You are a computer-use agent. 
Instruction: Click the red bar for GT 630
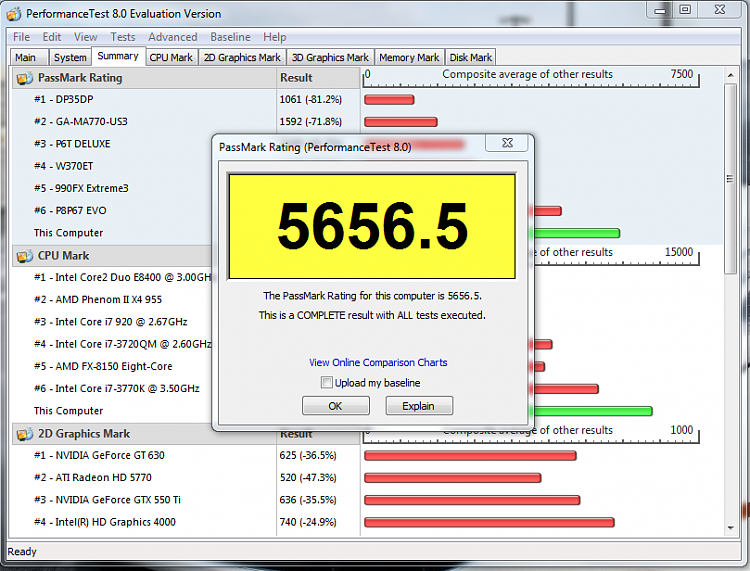[x=470, y=455]
